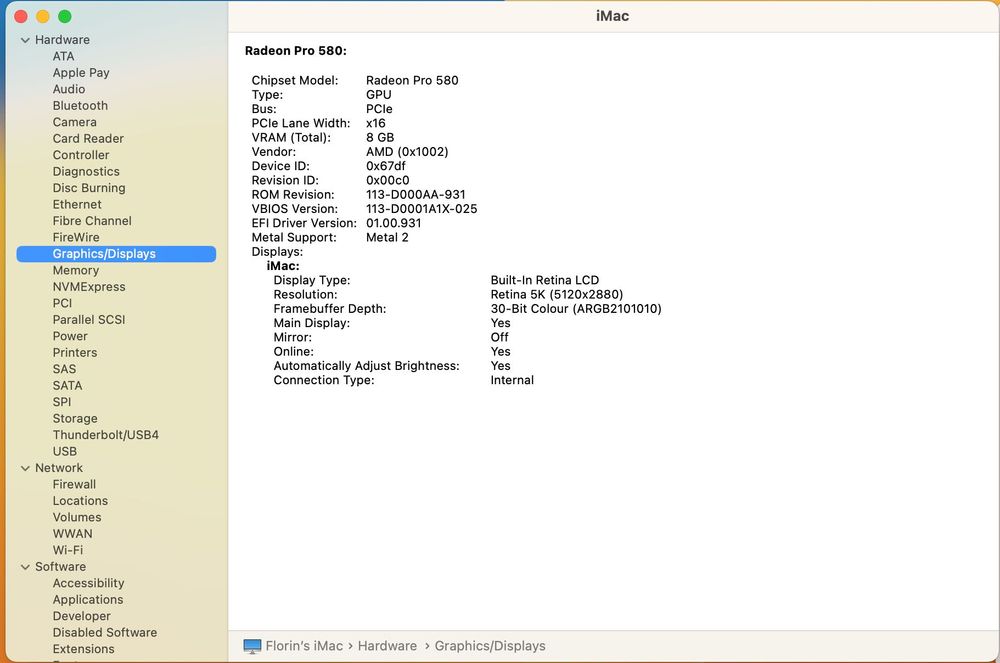Click the green zoom window button
This screenshot has width=1000, height=663.
[65, 17]
